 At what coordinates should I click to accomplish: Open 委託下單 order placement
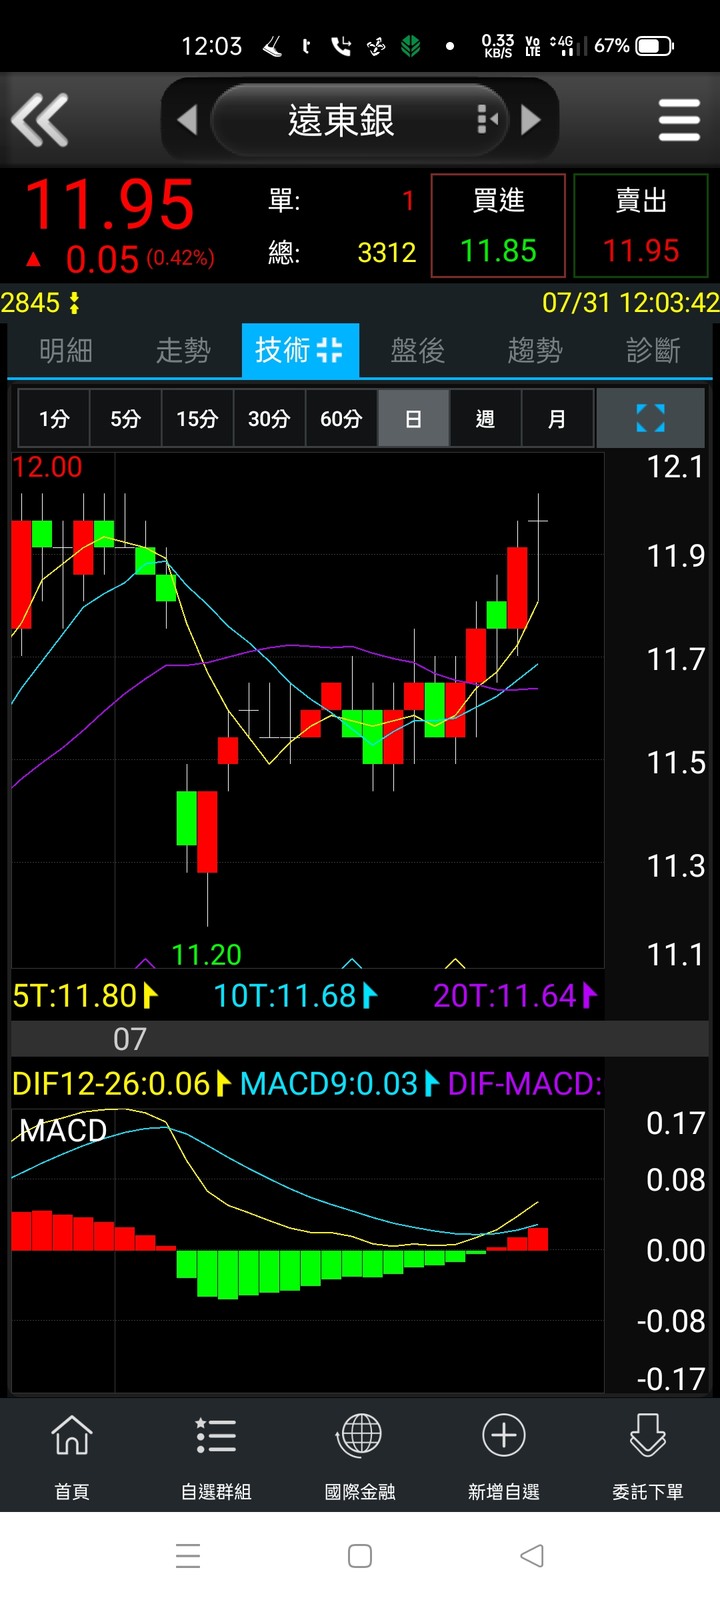[x=648, y=1456]
